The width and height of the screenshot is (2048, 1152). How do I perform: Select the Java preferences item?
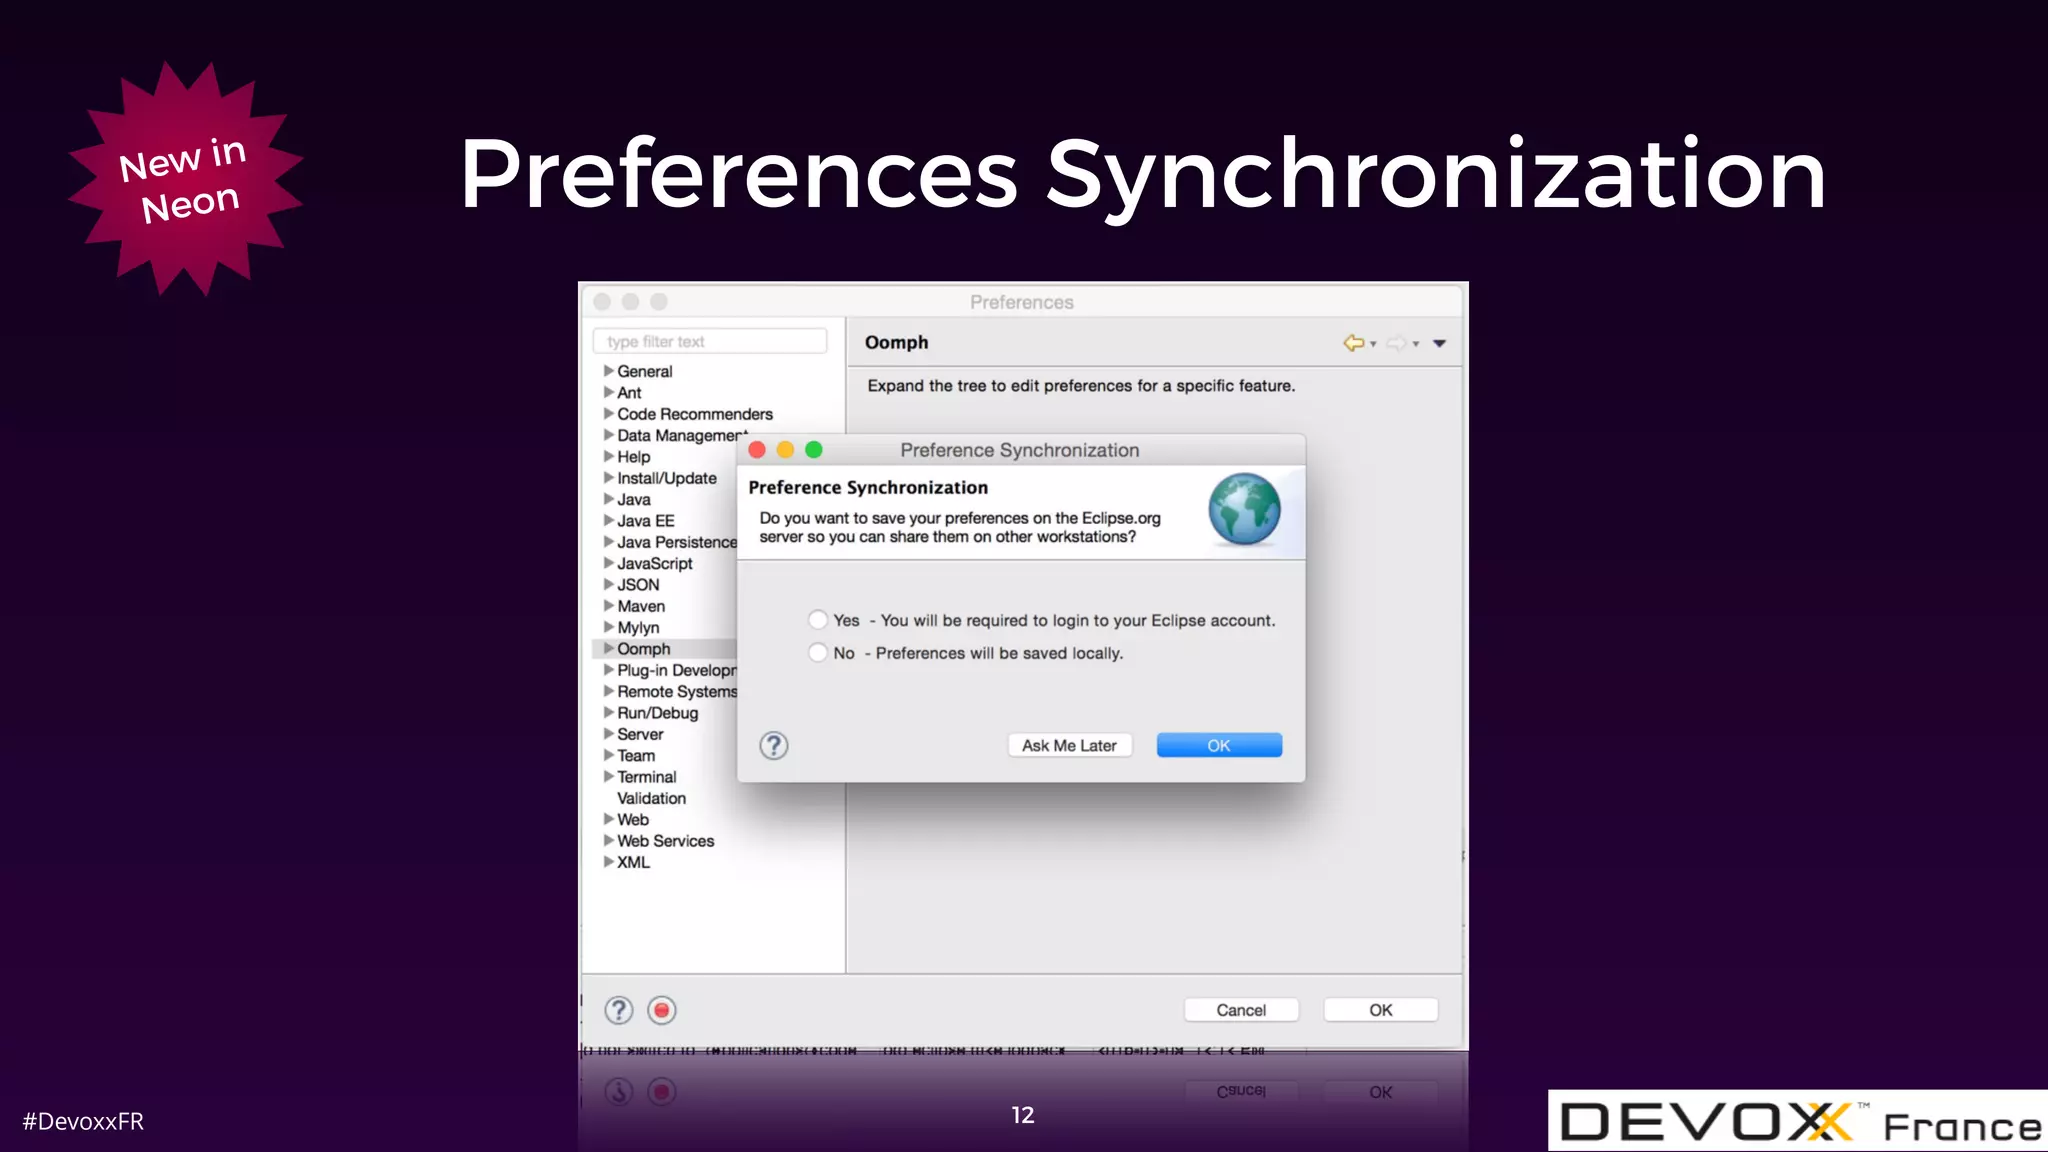coord(634,499)
